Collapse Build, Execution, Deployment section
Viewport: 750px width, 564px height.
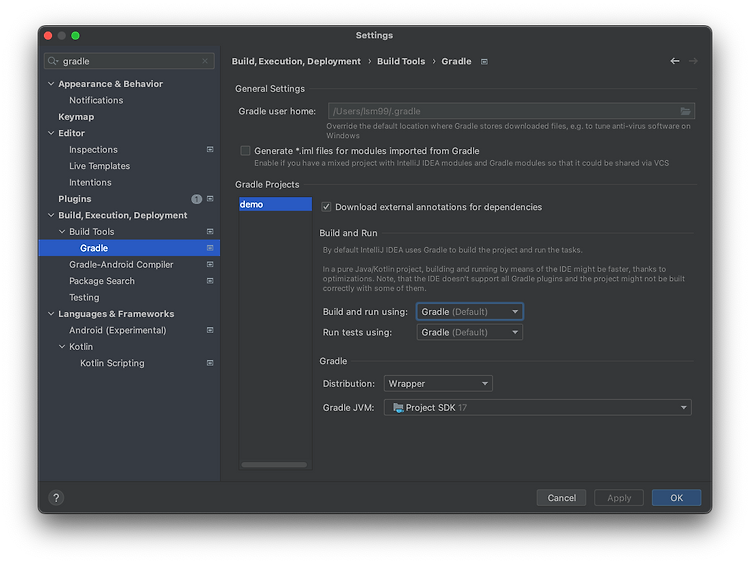pyautogui.click(x=51, y=215)
